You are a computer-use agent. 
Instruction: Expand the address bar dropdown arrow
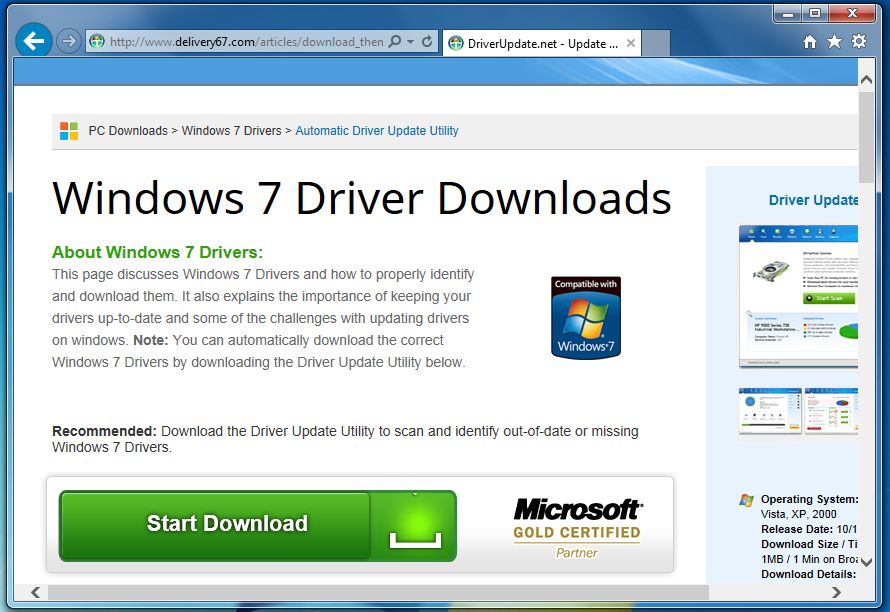[410, 41]
